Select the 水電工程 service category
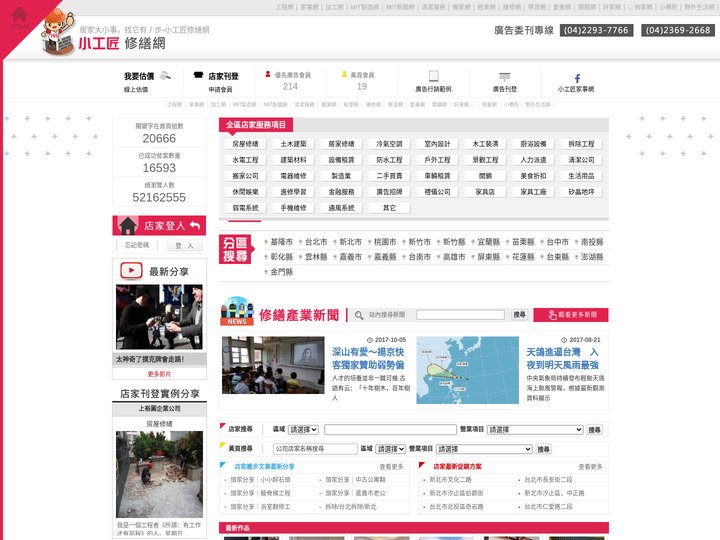 245,160
